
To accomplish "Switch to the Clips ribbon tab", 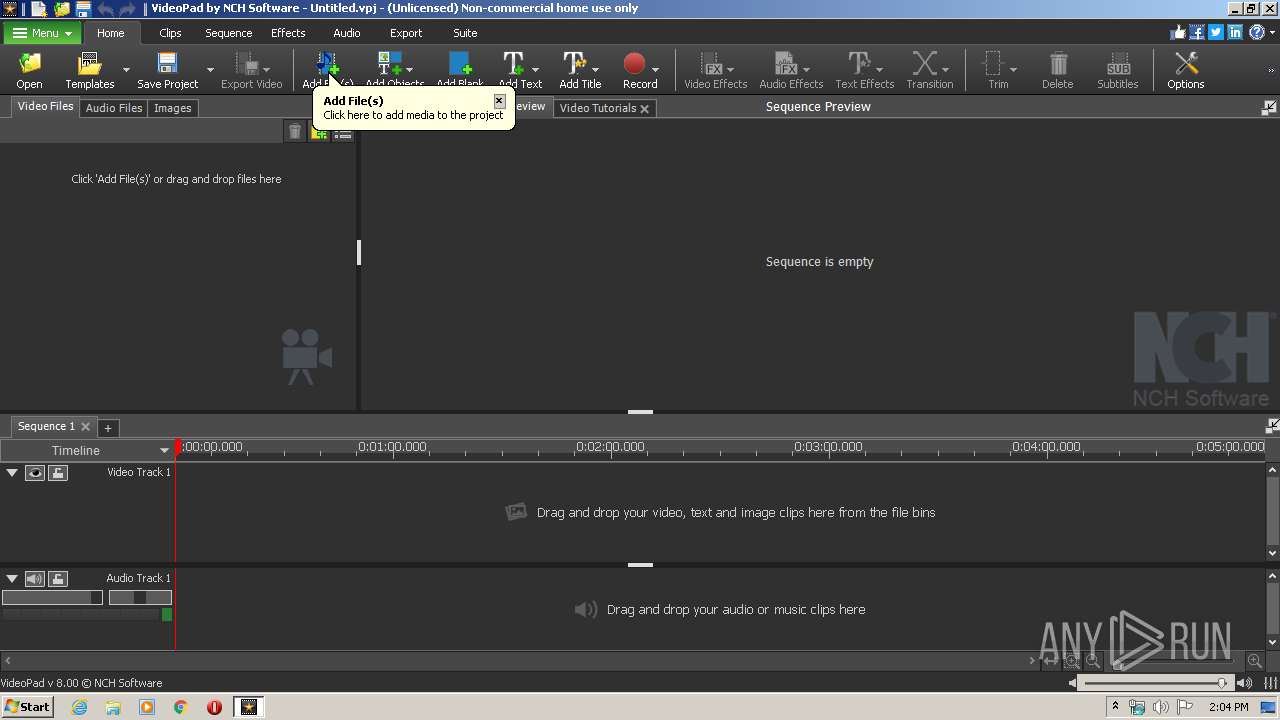I will [170, 33].
